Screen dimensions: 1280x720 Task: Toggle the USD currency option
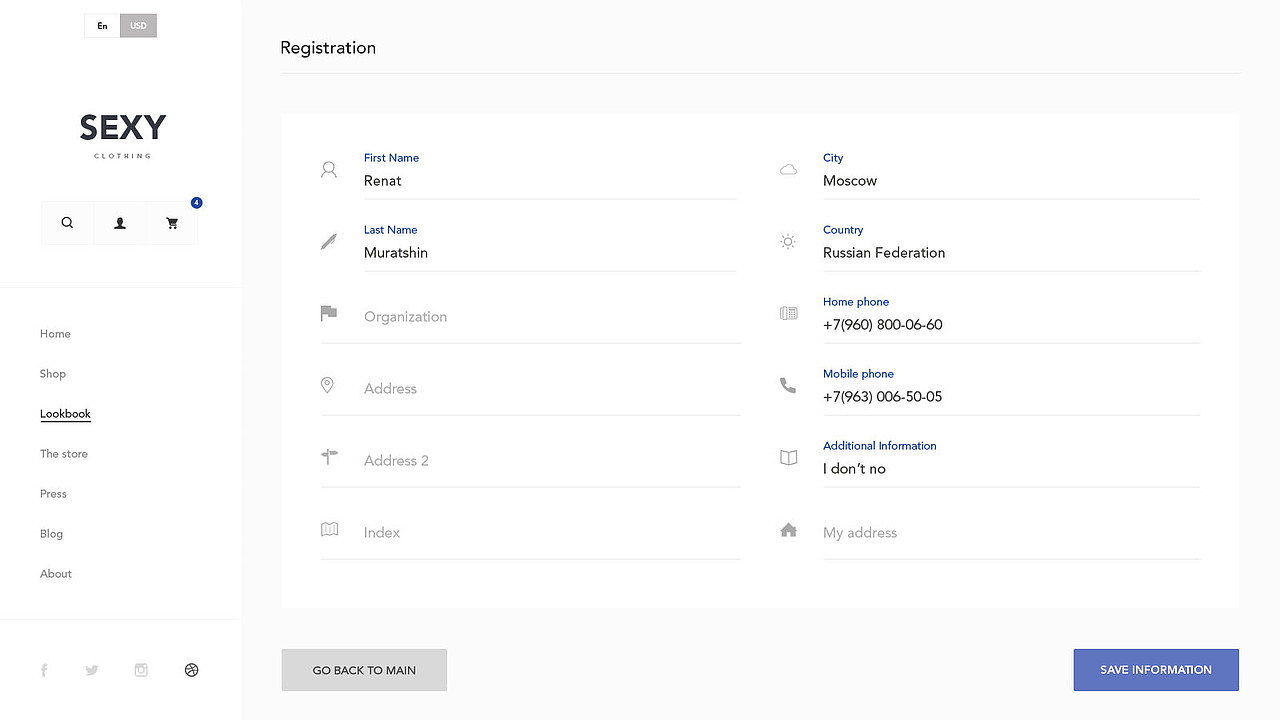(138, 26)
